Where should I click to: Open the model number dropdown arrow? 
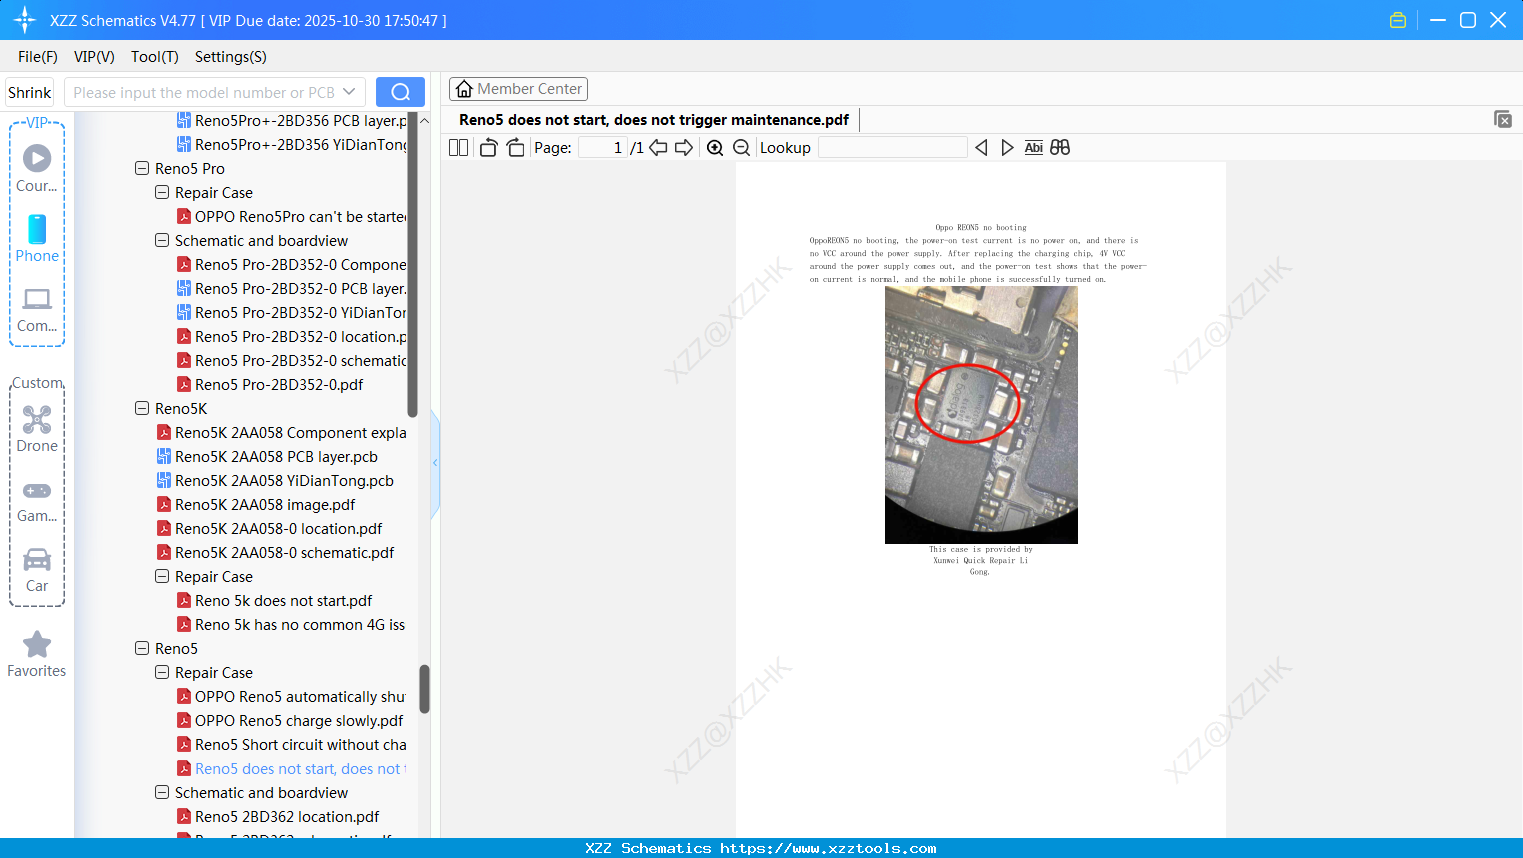coord(349,92)
